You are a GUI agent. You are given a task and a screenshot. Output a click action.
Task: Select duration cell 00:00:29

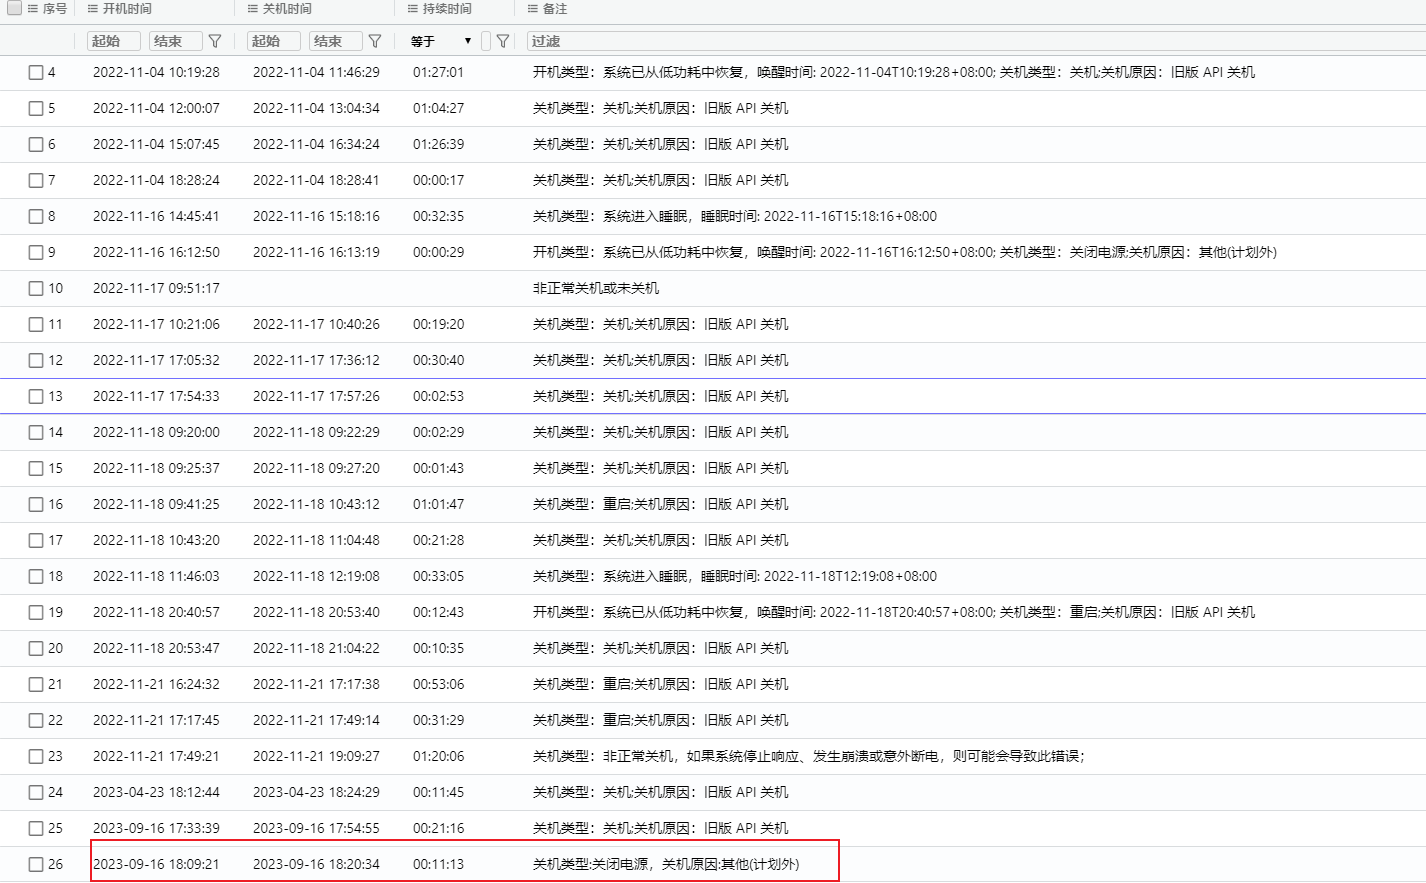pos(438,252)
